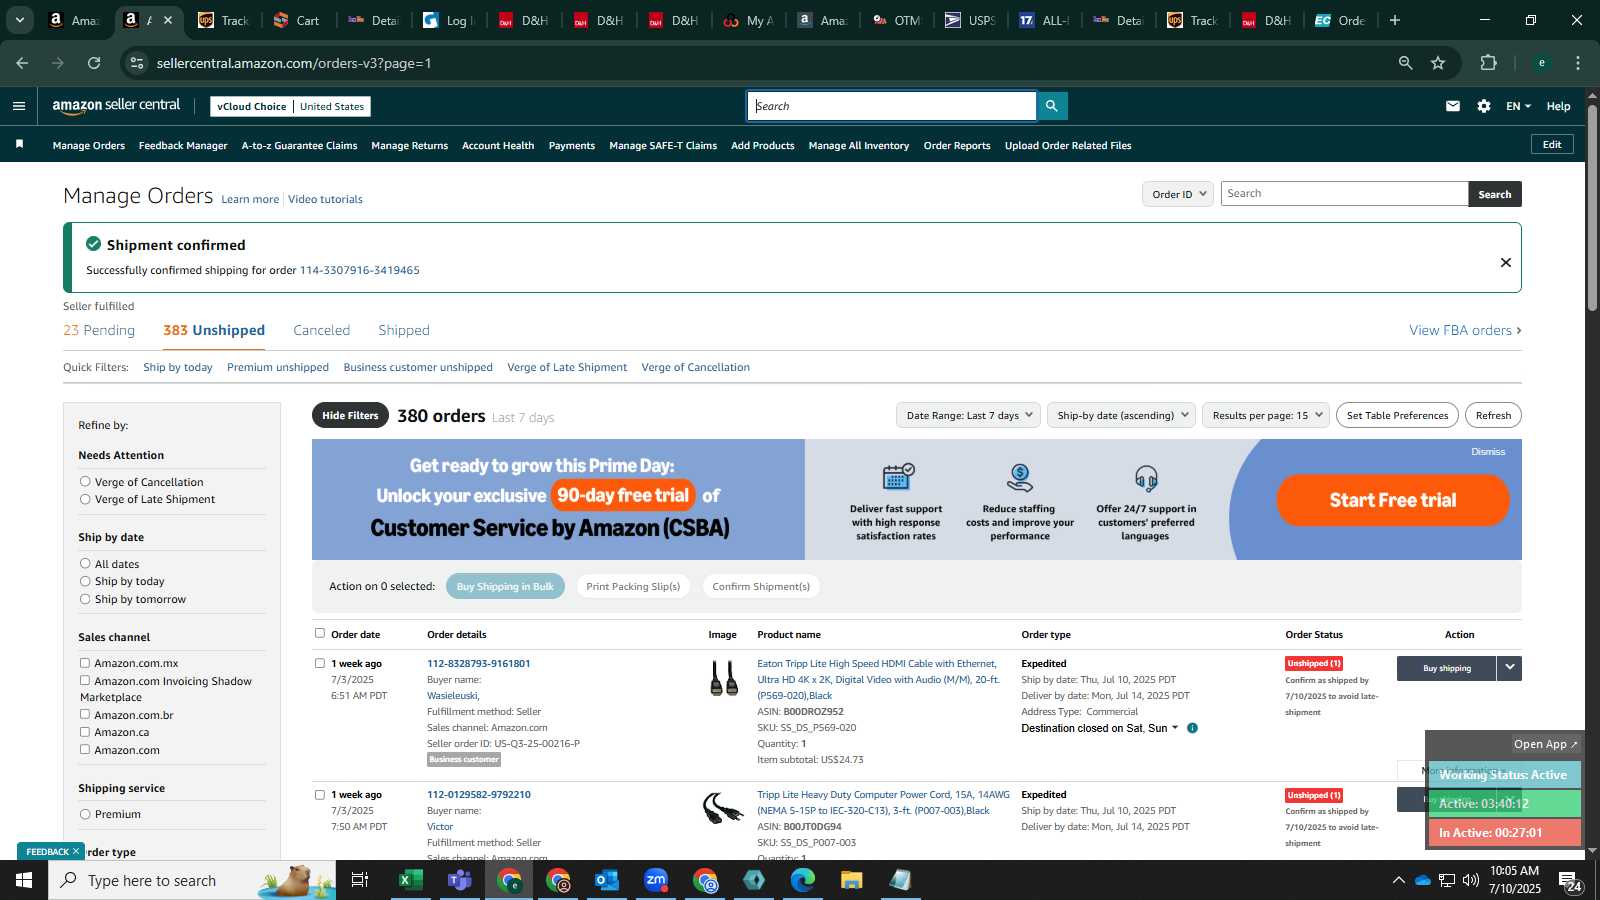Screen dimensions: 1600x900
Task: Click the Start Free trial button
Action: [x=1393, y=500]
